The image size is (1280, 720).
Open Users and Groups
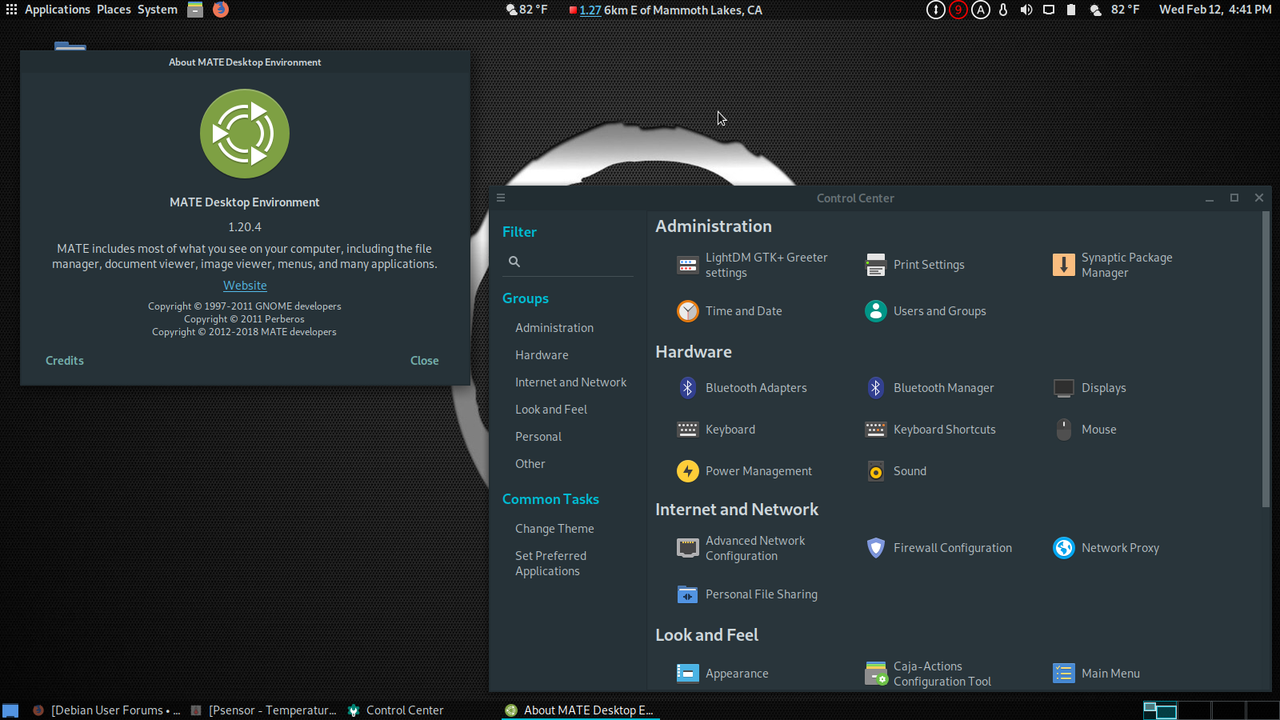tap(925, 311)
